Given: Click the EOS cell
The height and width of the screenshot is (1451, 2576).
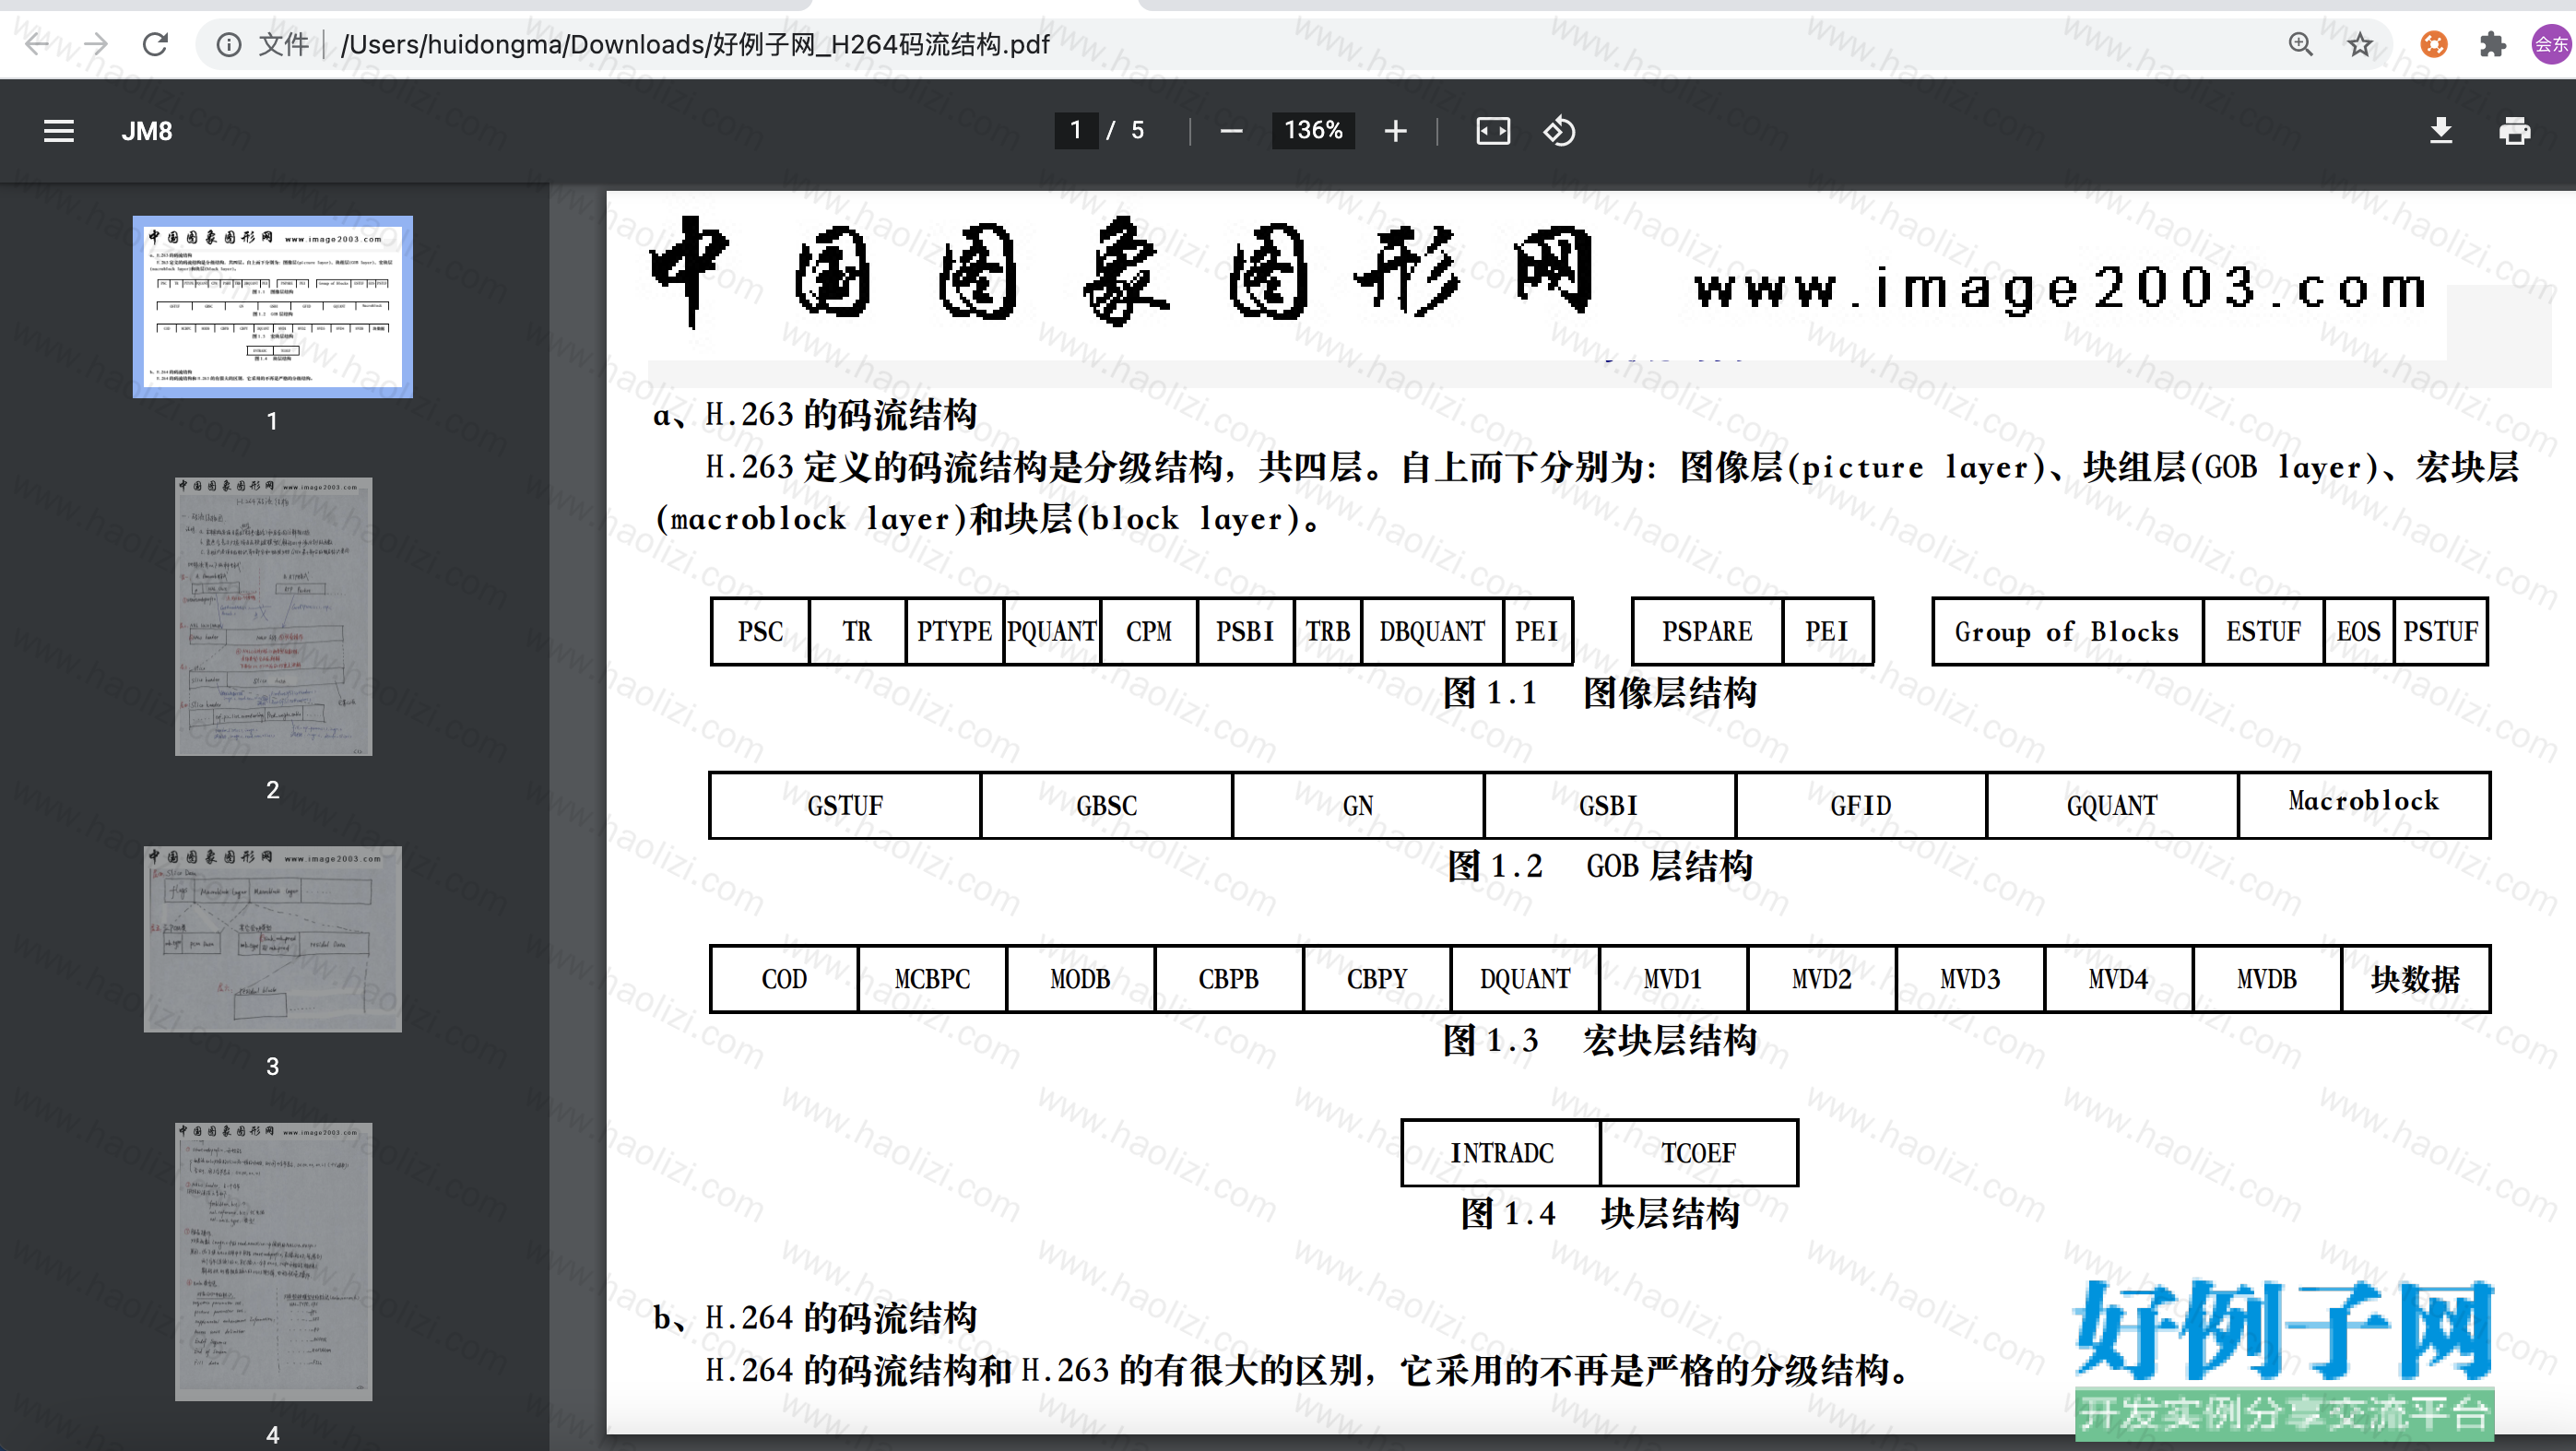Looking at the screenshot, I should click(x=2358, y=632).
